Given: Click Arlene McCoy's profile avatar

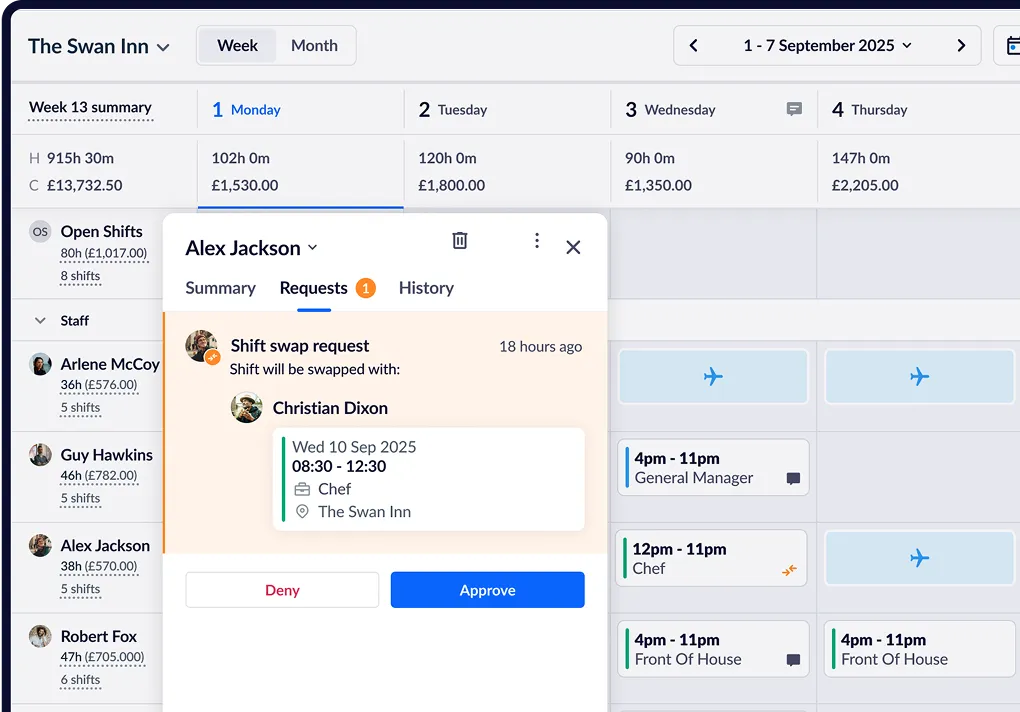Looking at the screenshot, I should (x=39, y=363).
